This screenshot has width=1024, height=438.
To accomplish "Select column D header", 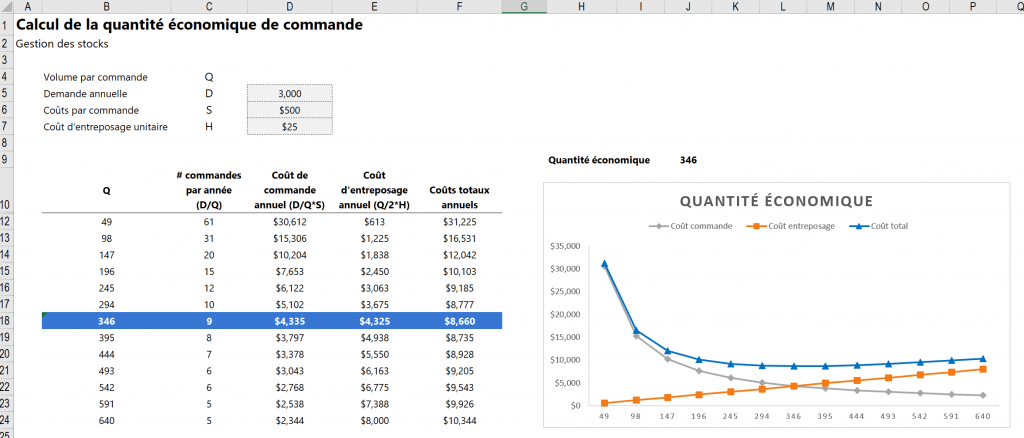I will pyautogui.click(x=289, y=7).
